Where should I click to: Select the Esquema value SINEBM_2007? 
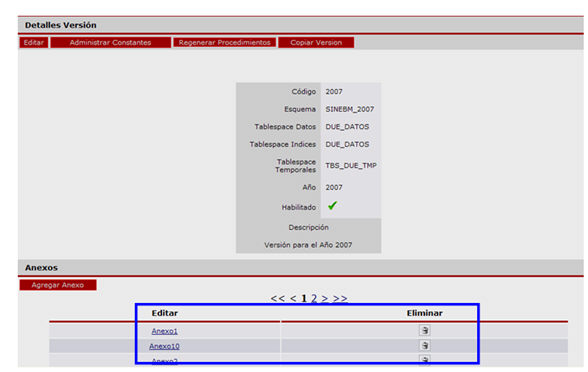(x=350, y=109)
